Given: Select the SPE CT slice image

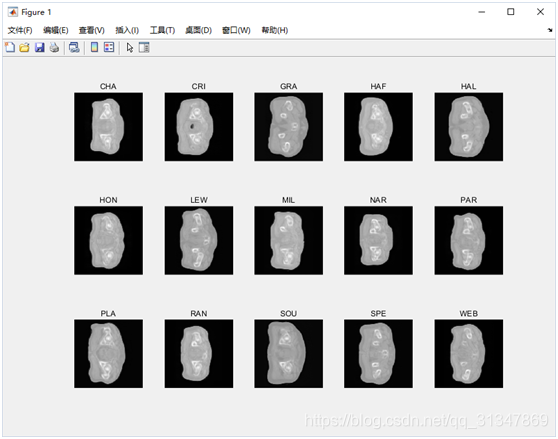Looking at the screenshot, I should (378, 354).
